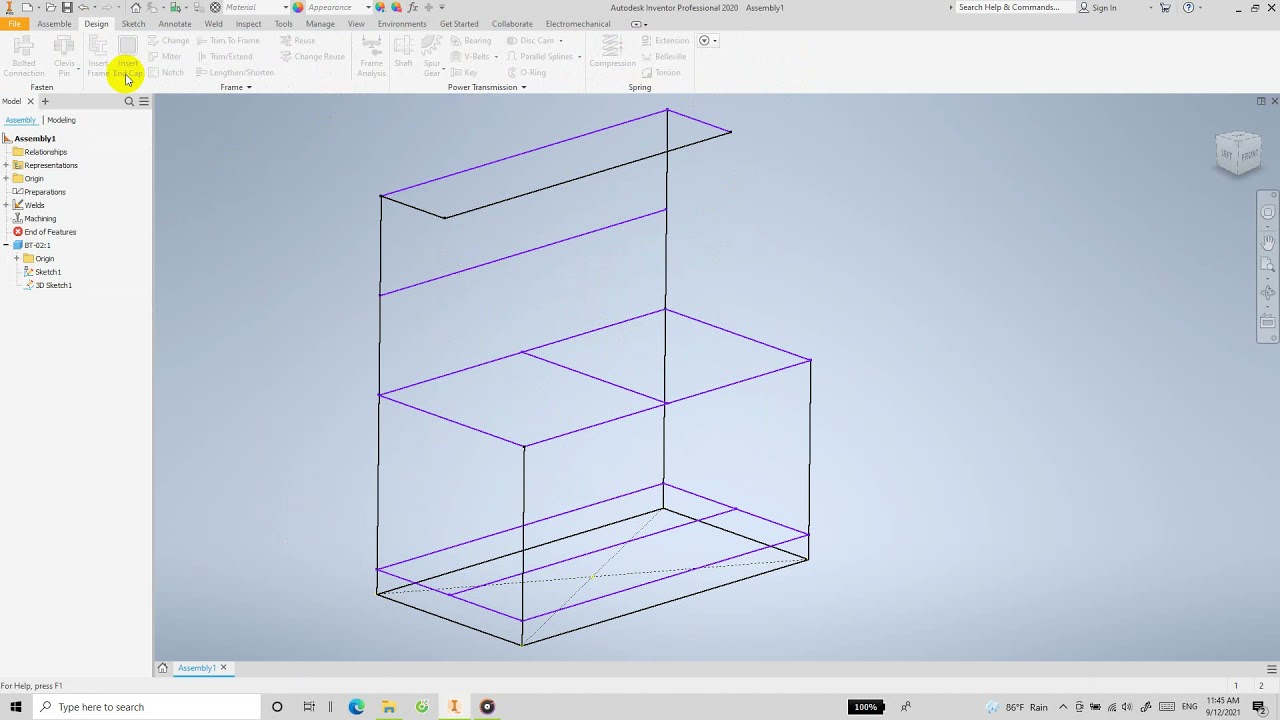1280x720 pixels.
Task: Open the Task View icon on the taskbar
Action: coord(309,707)
